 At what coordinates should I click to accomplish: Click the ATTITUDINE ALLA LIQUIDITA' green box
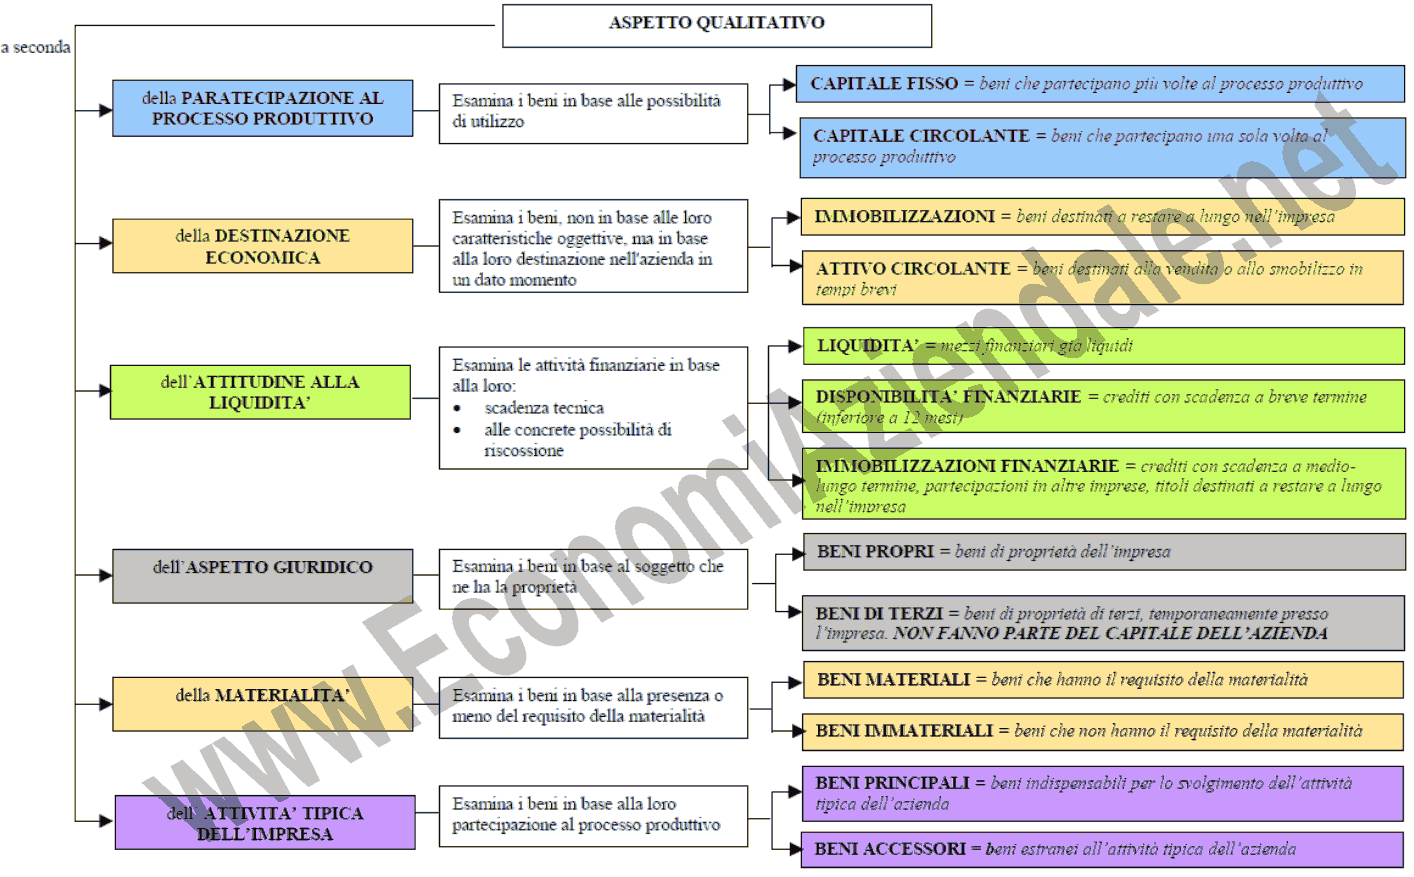click(260, 392)
